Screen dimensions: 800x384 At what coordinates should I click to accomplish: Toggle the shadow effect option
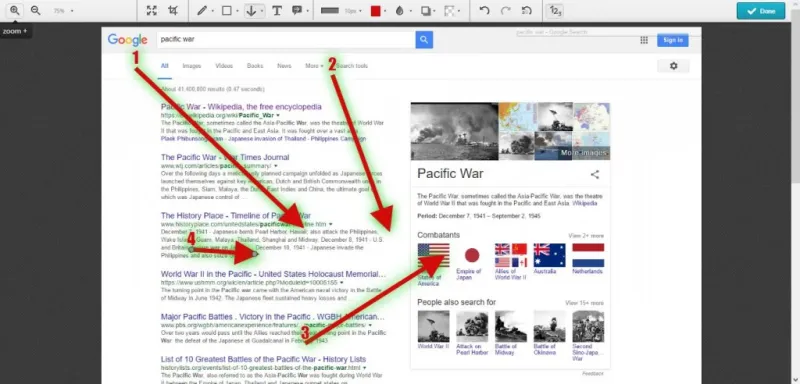[426, 11]
